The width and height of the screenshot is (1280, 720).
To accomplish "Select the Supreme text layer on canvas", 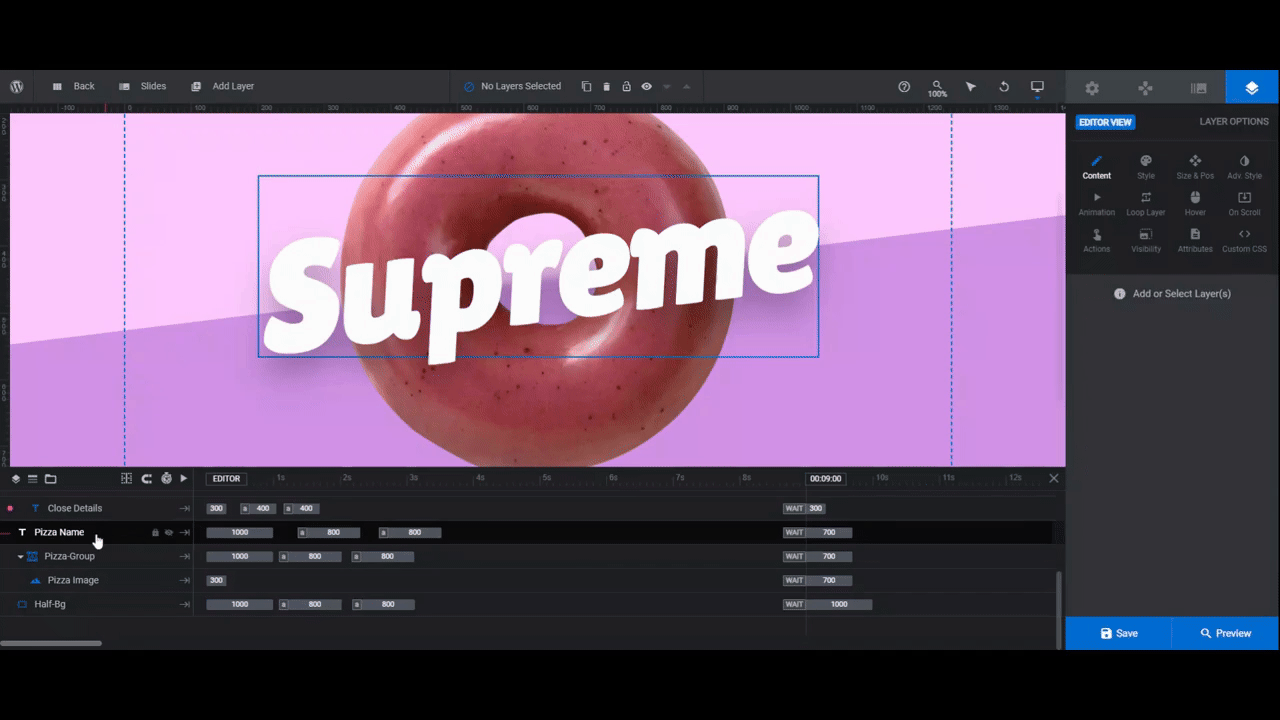I will click(538, 267).
